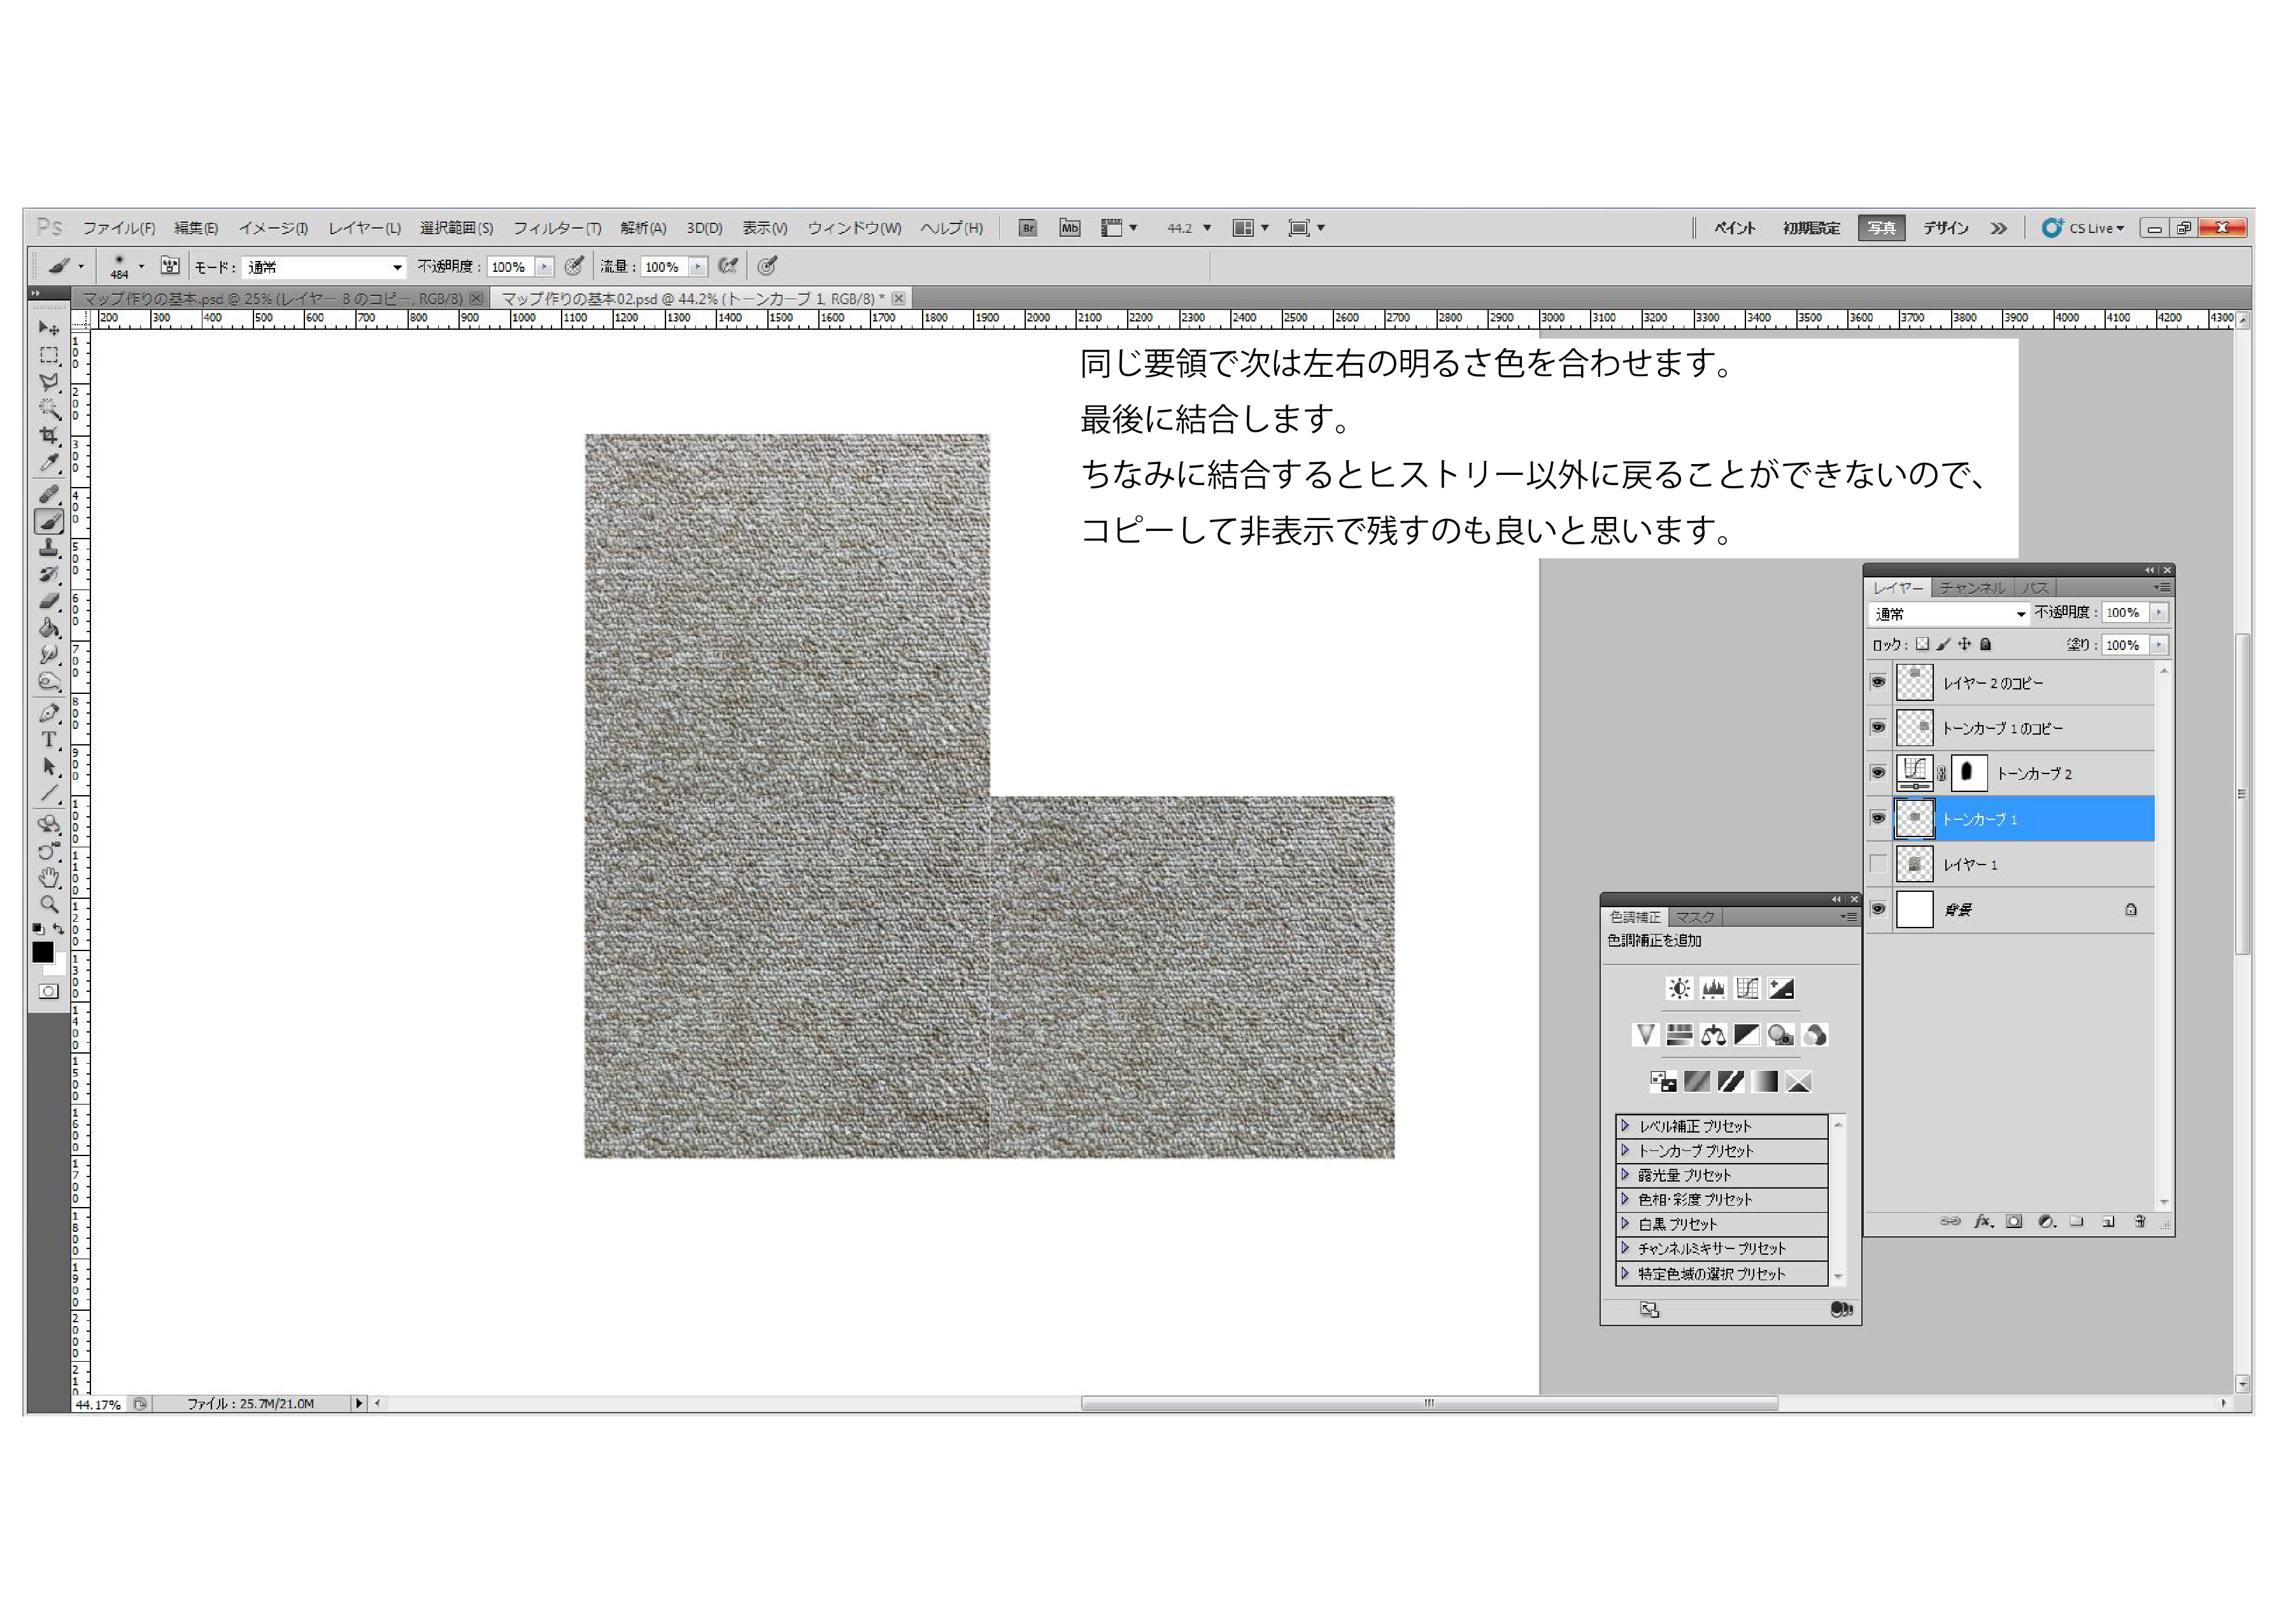Hide the レイヤー 2 のコピー layer

tap(1878, 682)
